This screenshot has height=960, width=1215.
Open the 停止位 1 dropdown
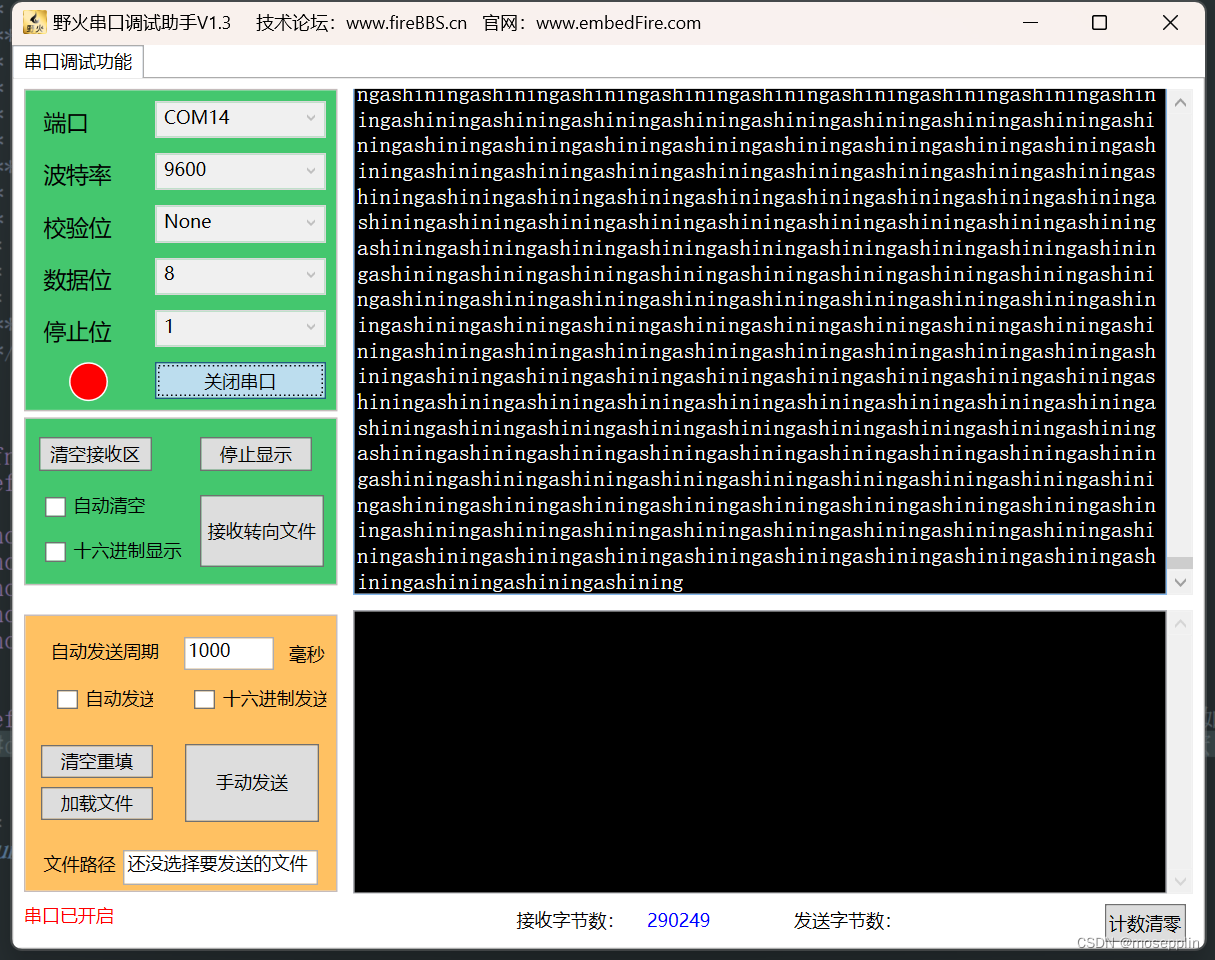click(x=240, y=327)
